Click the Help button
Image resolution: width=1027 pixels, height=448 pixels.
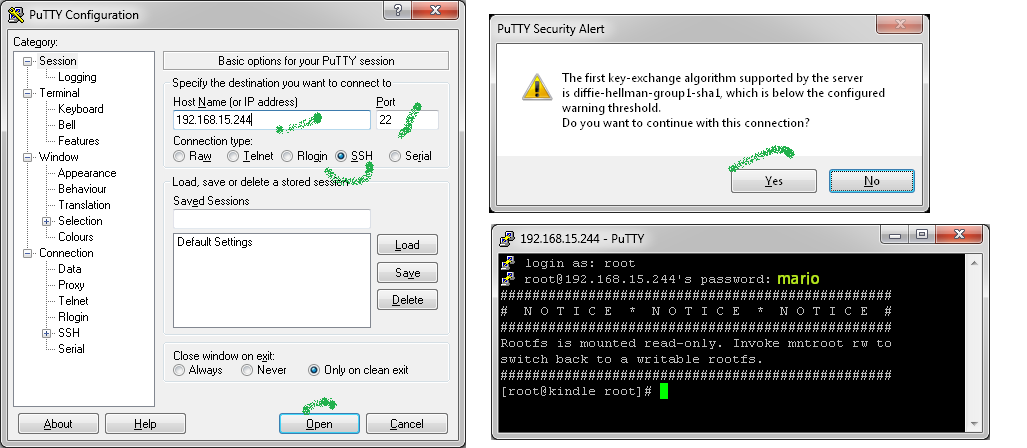tap(145, 424)
